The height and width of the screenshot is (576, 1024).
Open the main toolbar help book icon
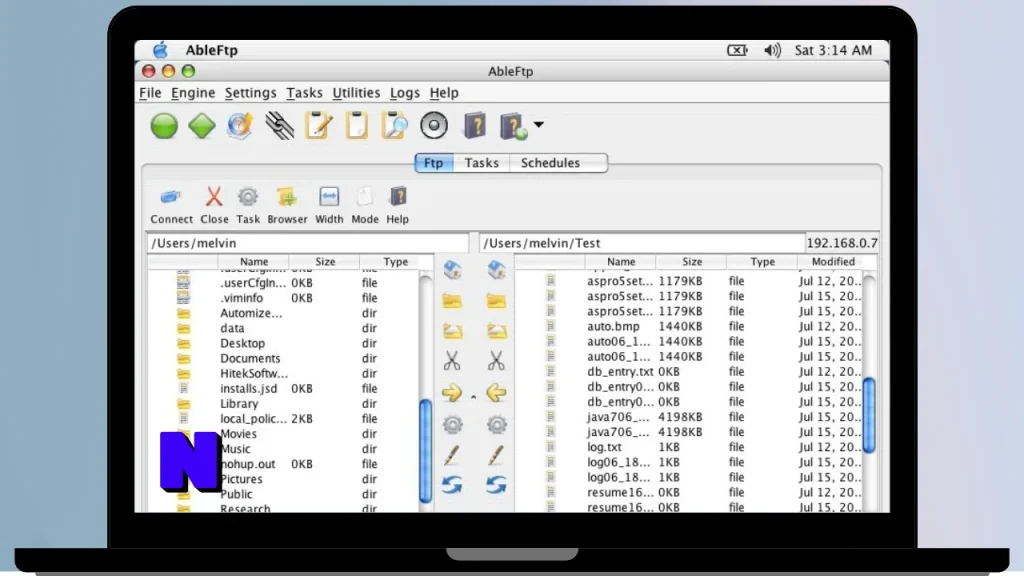click(x=475, y=125)
